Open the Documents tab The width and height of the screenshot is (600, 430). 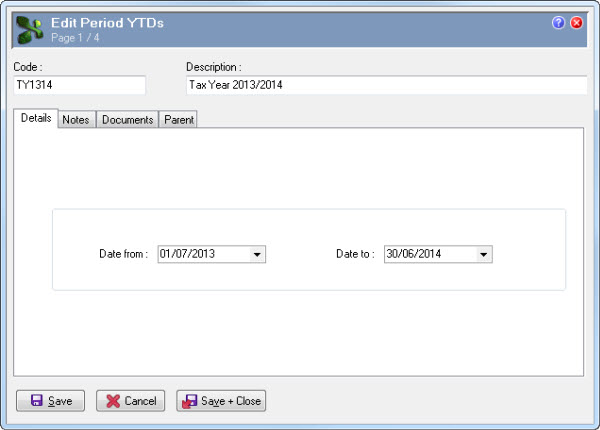point(127,120)
